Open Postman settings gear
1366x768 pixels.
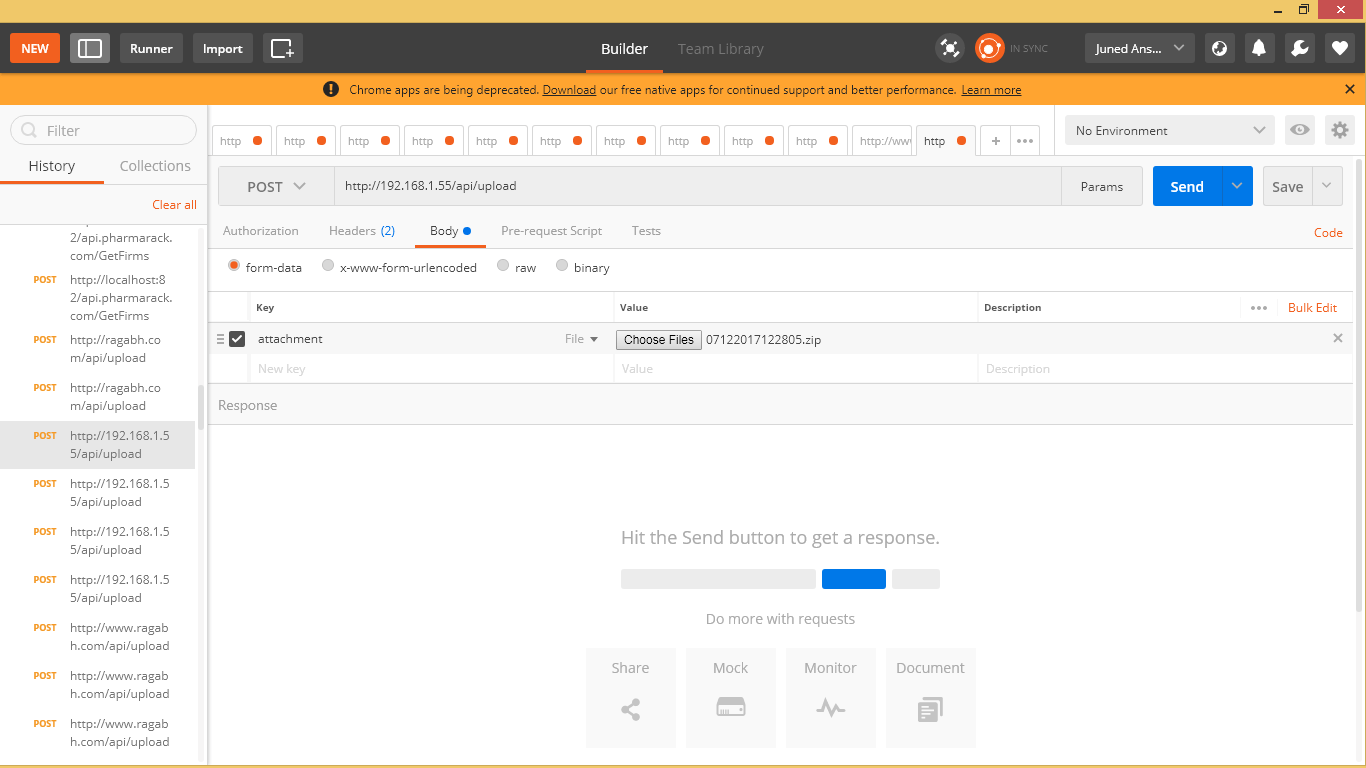tap(1339, 130)
